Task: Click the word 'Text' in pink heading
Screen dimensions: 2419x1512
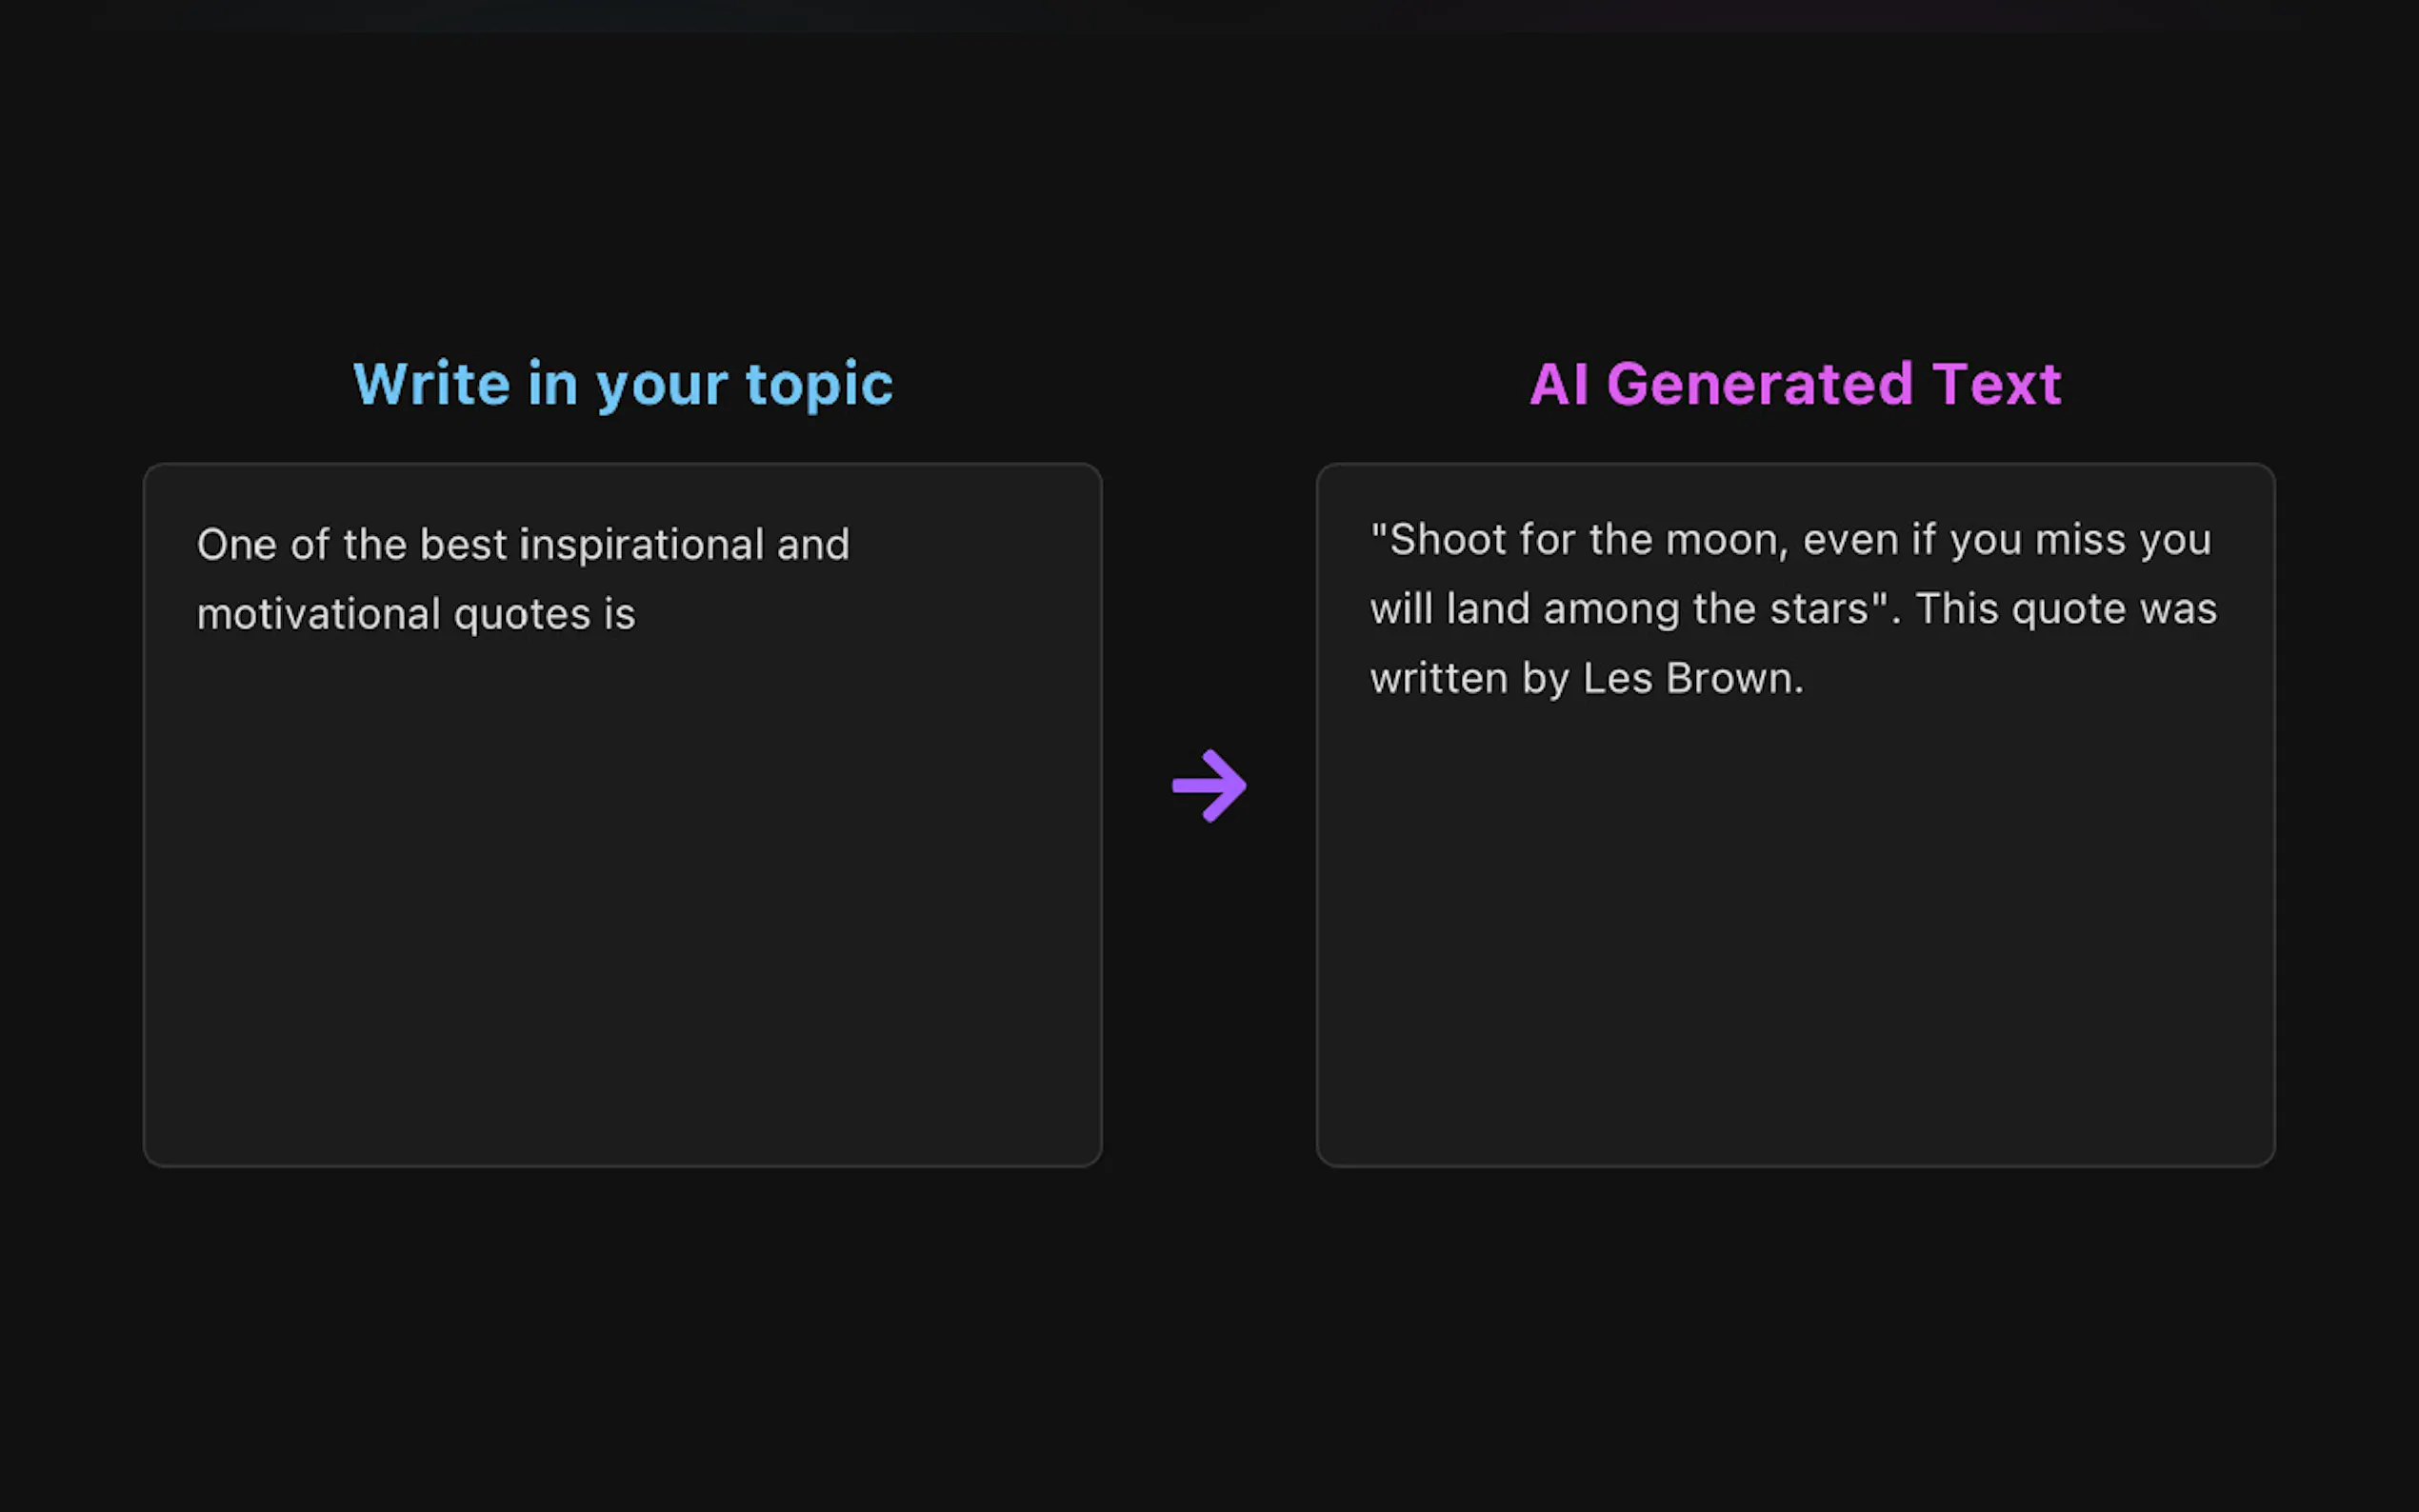Action: 1996,384
